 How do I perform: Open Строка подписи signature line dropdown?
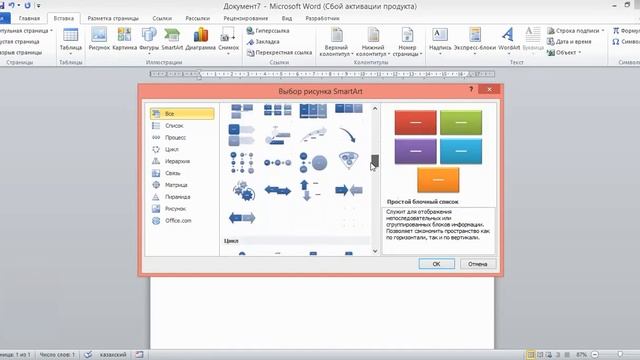(x=576, y=31)
